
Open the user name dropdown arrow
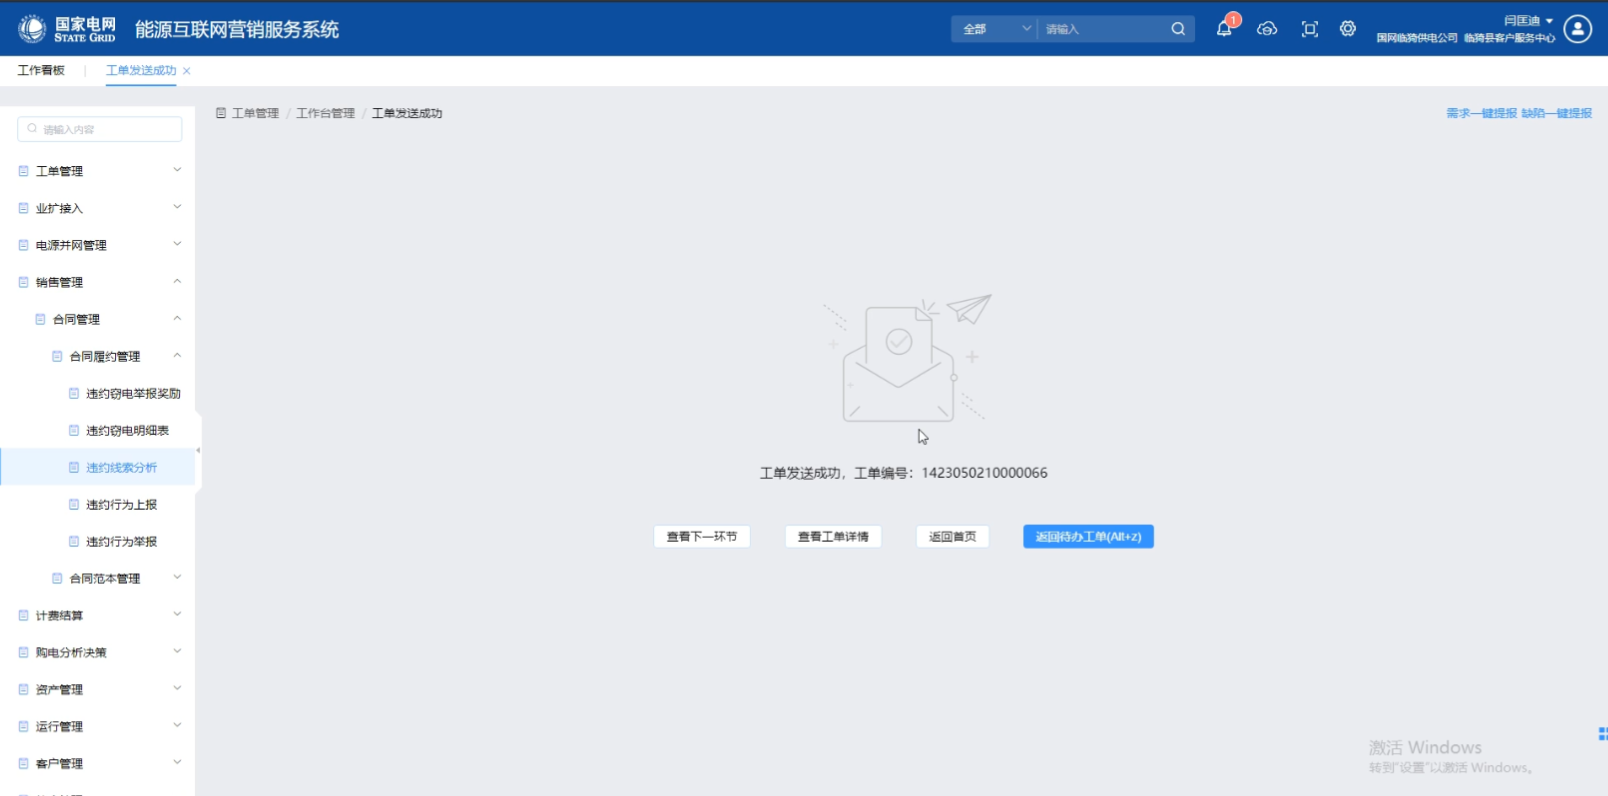tap(1549, 20)
